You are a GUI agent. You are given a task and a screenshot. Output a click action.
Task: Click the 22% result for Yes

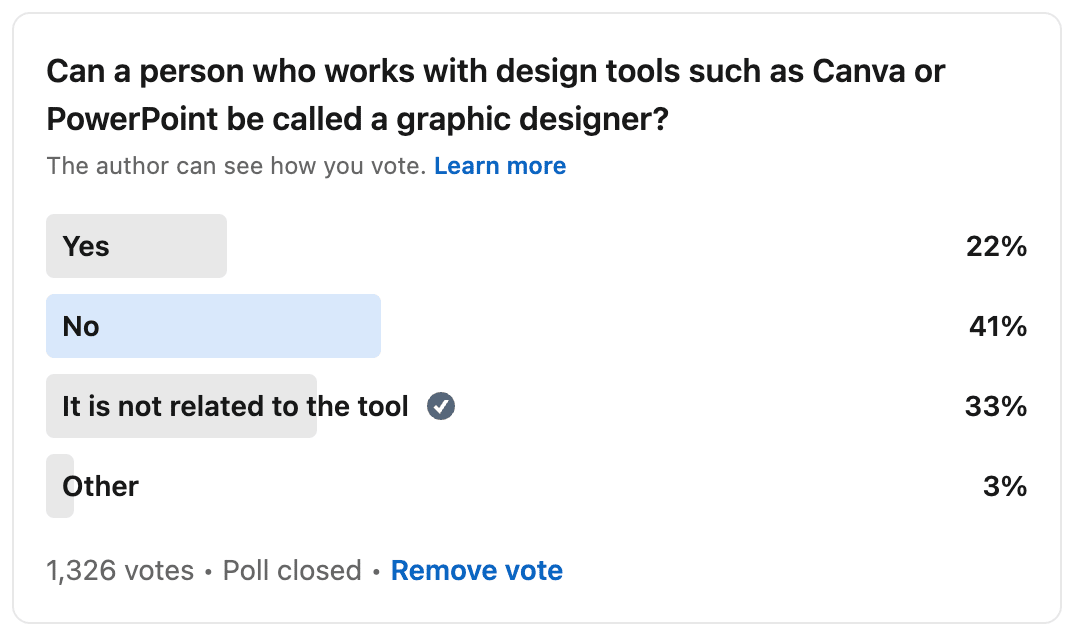tap(996, 246)
